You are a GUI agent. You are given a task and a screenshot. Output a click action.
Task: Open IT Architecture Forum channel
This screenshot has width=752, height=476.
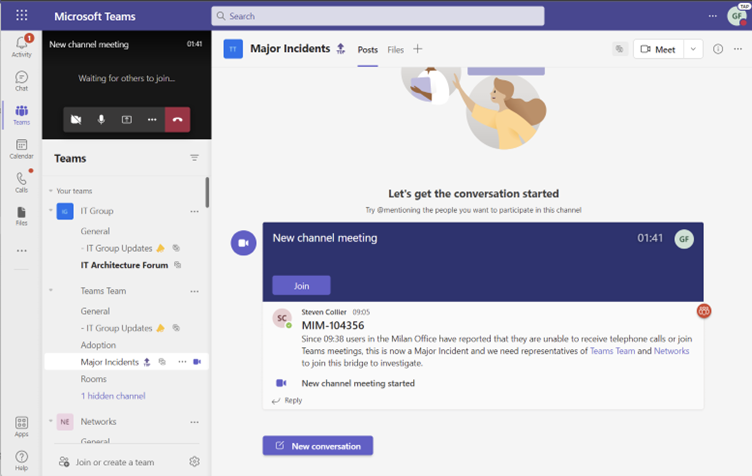(124, 265)
